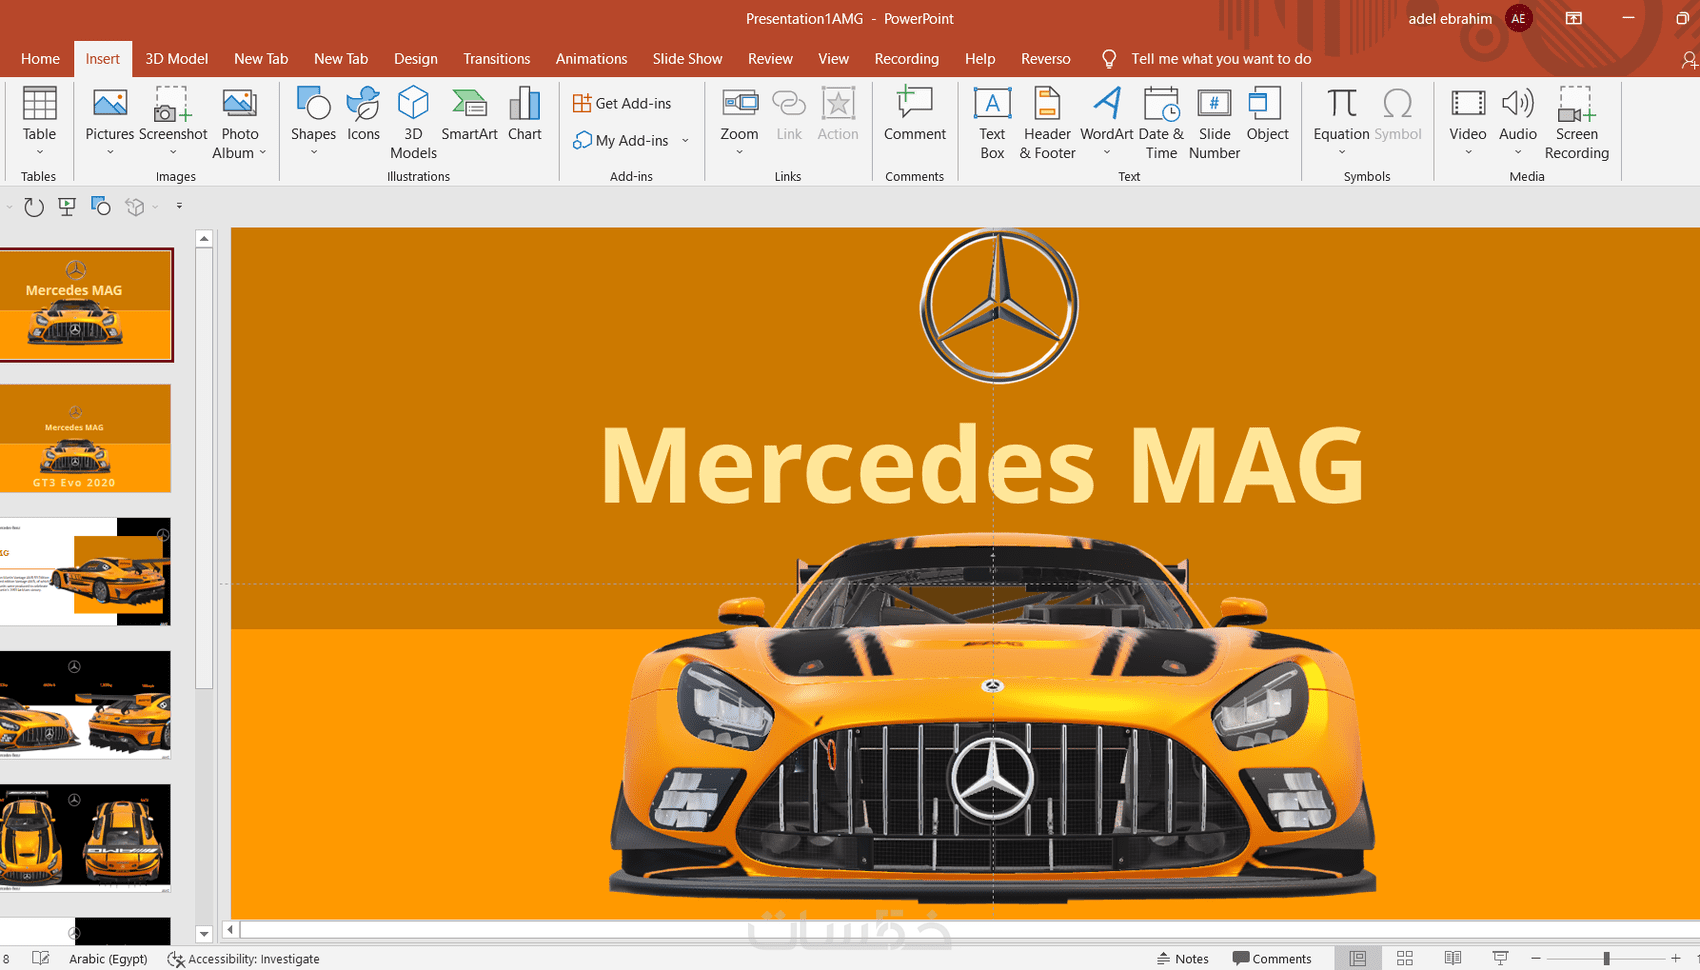Viewport: 1700px width, 970px height.
Task: Click My Add-ins button
Action: (621, 141)
